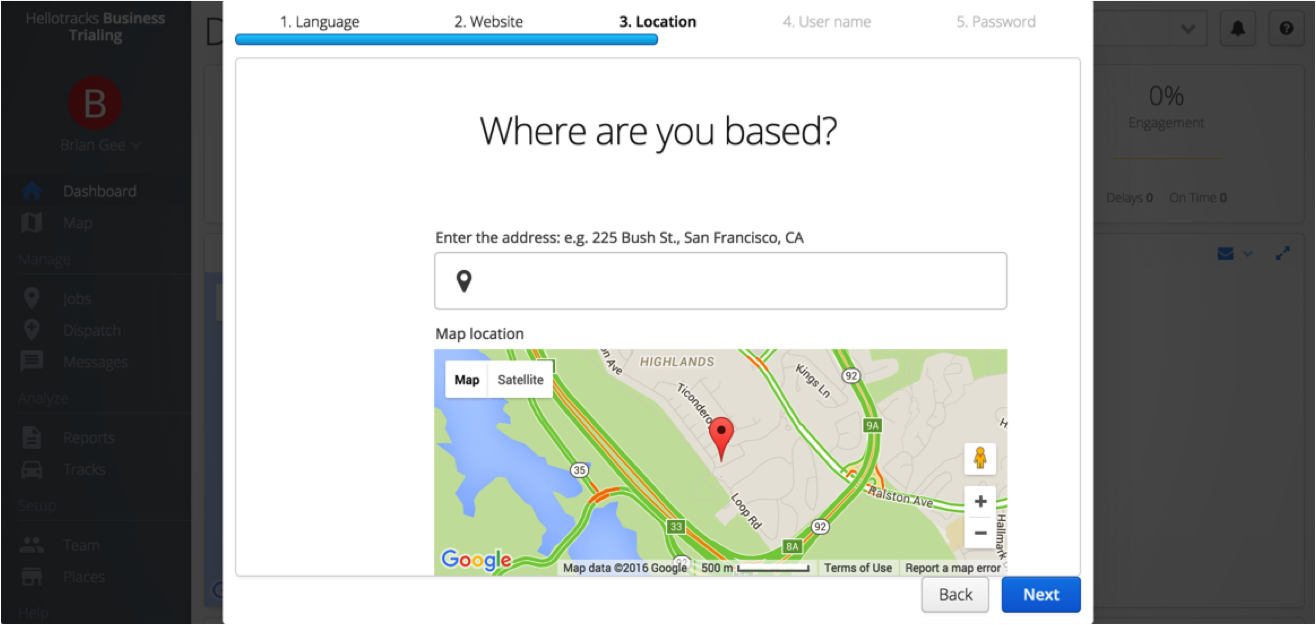Open the mail envelope dropdown
This screenshot has height=625, width=1316.
[x=1234, y=254]
